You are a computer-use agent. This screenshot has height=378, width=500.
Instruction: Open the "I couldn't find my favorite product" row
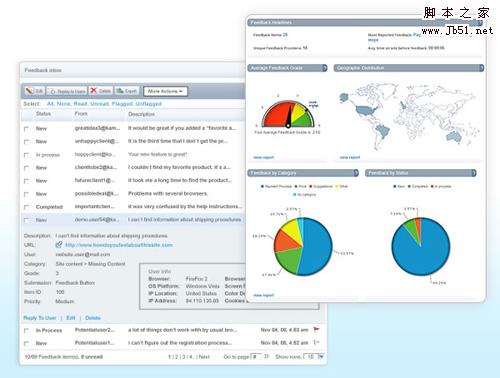click(x=133, y=167)
